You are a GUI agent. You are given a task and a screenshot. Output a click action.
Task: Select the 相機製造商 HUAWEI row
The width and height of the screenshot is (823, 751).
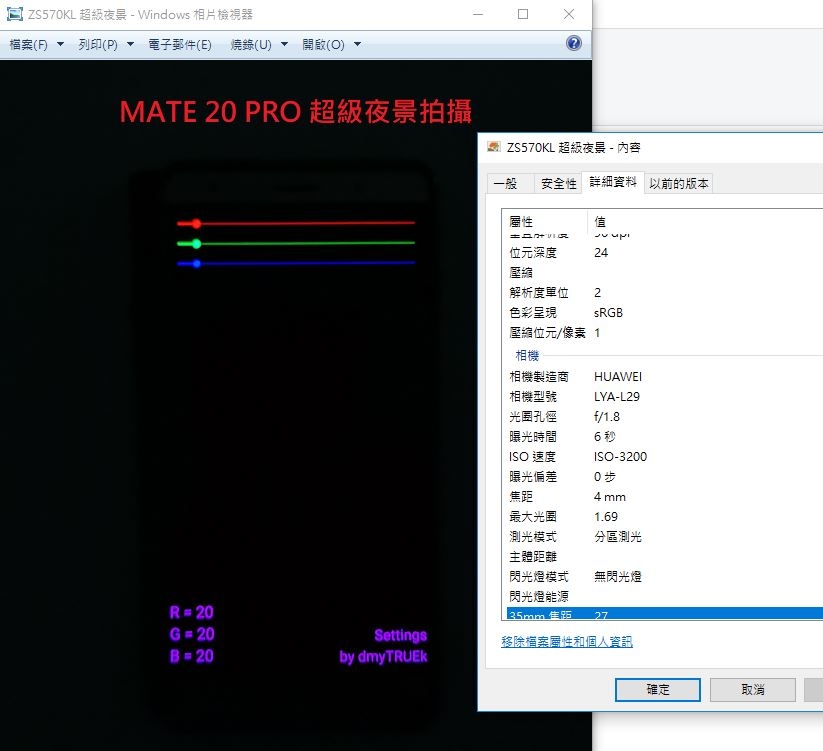664,376
